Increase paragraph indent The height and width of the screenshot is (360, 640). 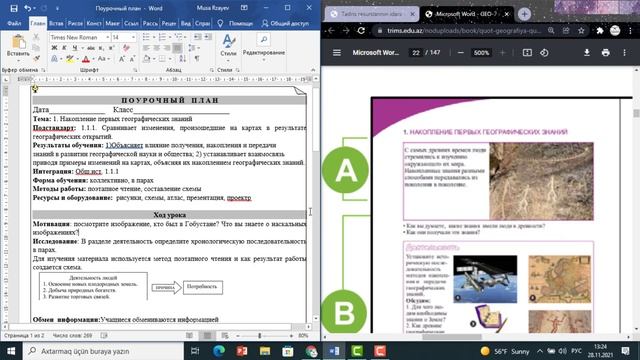208,37
